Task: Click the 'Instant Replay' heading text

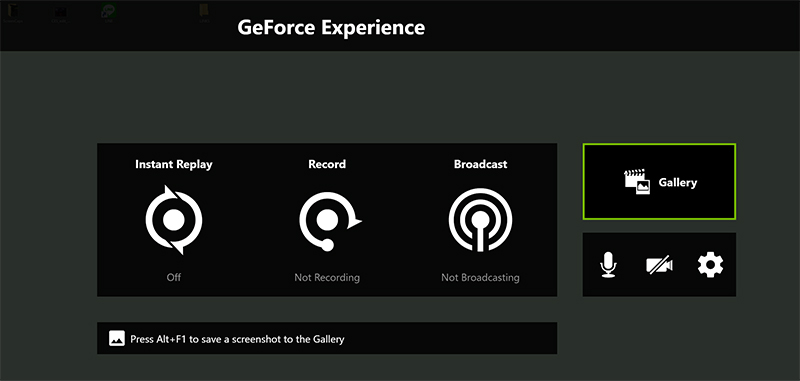Action: (x=173, y=164)
